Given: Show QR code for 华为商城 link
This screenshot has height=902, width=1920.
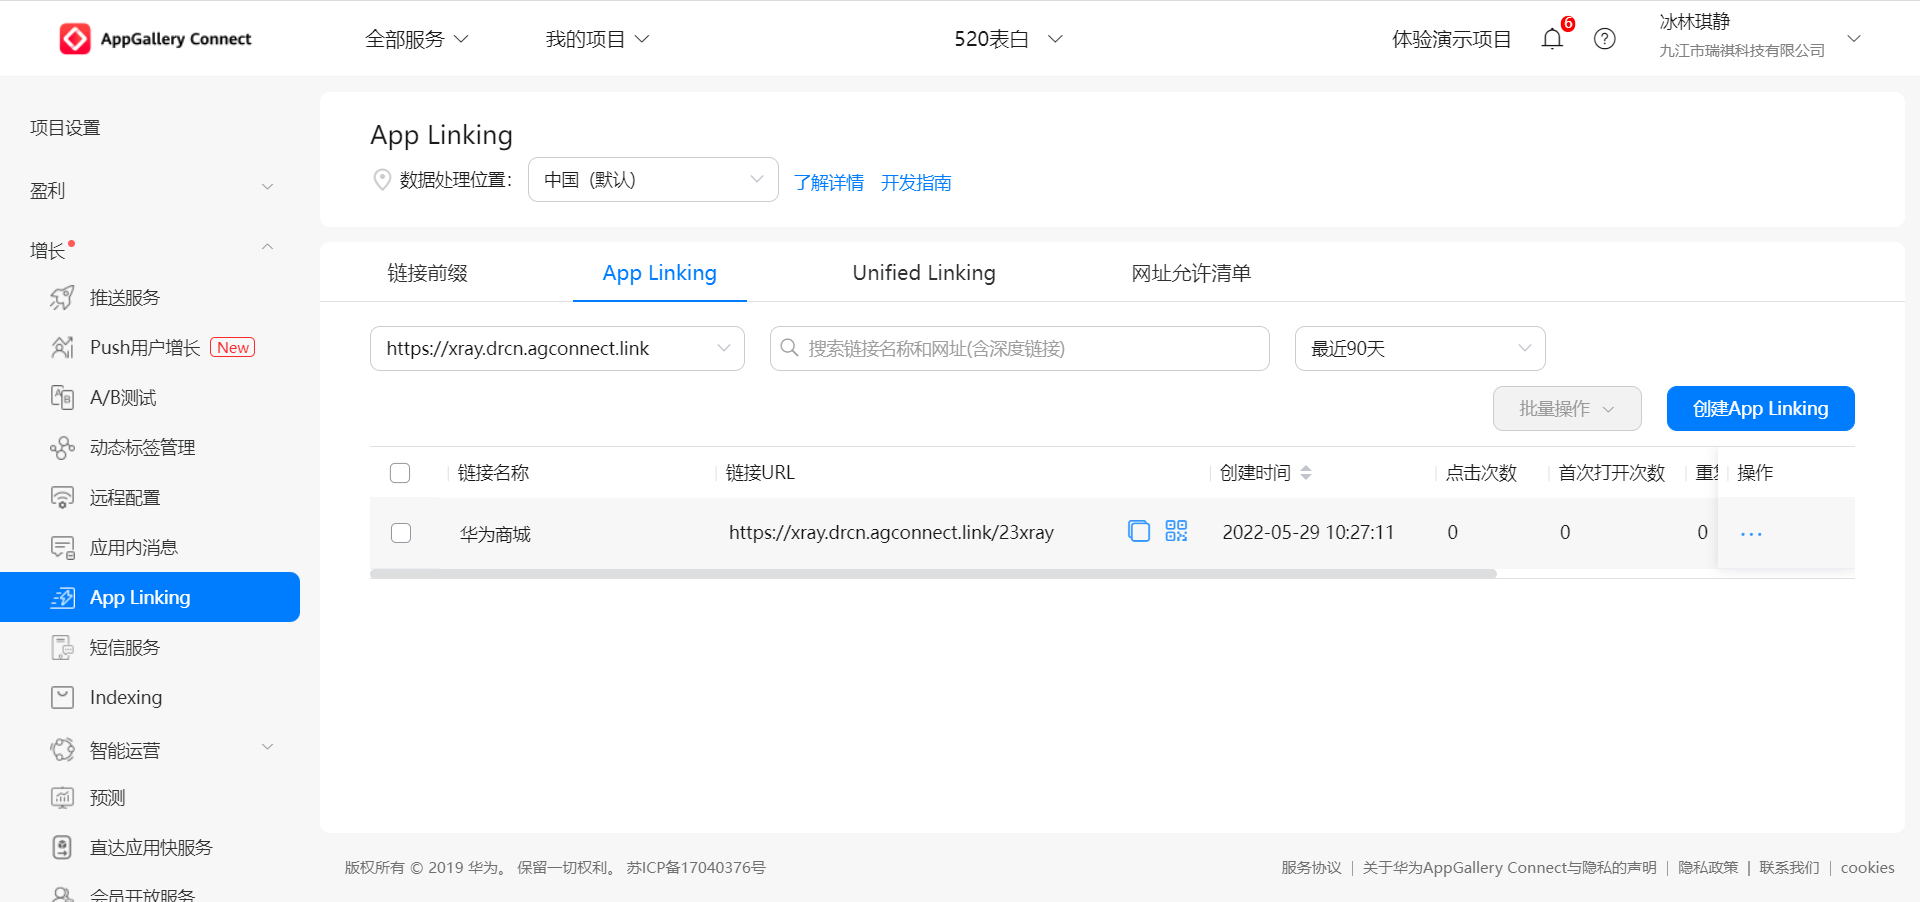Looking at the screenshot, I should [1176, 531].
